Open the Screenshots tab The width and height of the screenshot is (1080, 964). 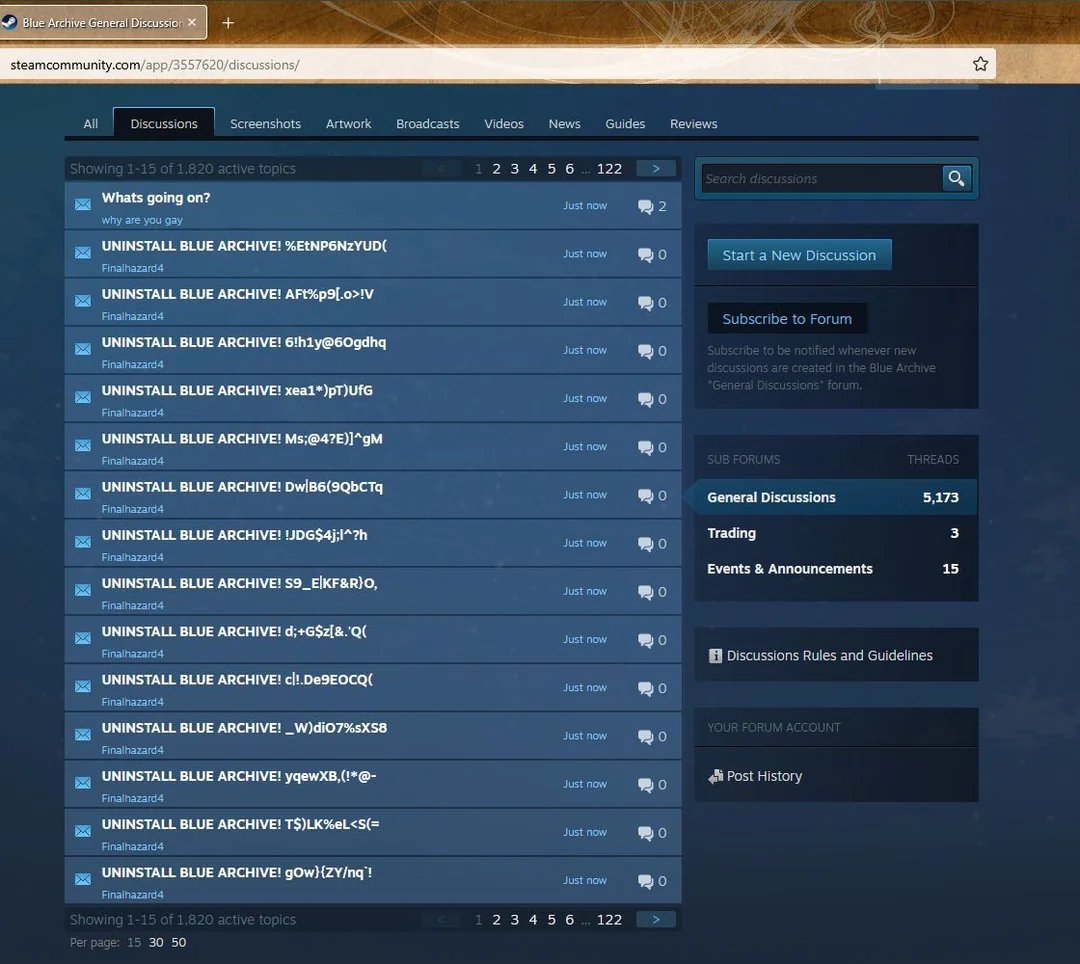[x=265, y=124]
